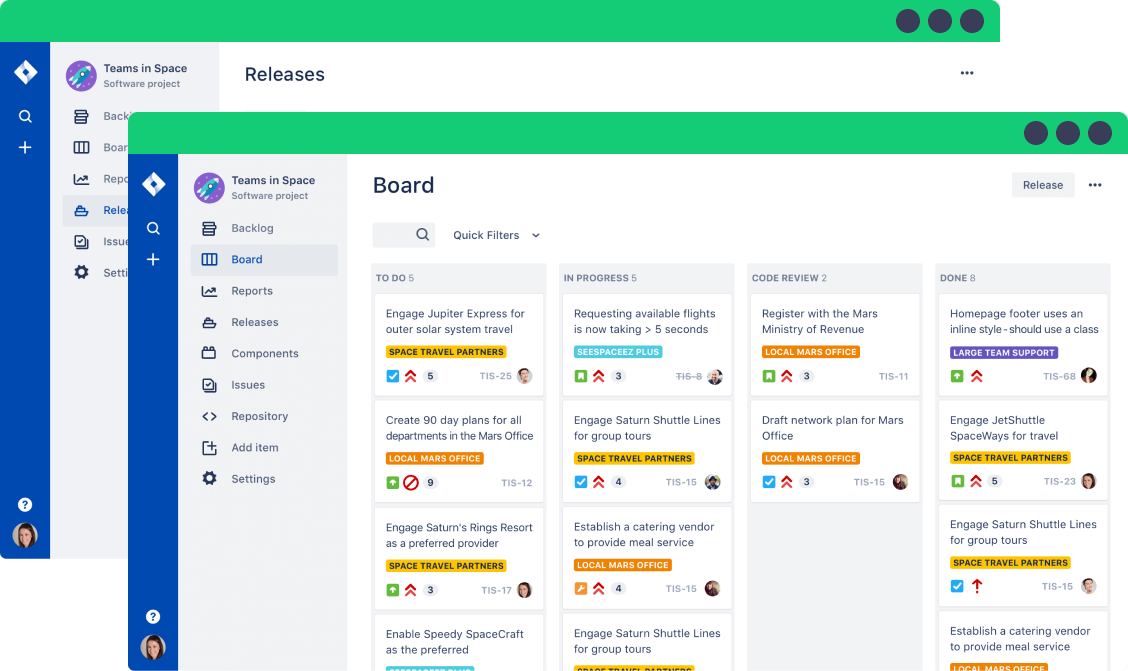Viewport: 1128px width, 671px height.
Task: Open Releases in Board window sidebar
Action: click(264, 322)
